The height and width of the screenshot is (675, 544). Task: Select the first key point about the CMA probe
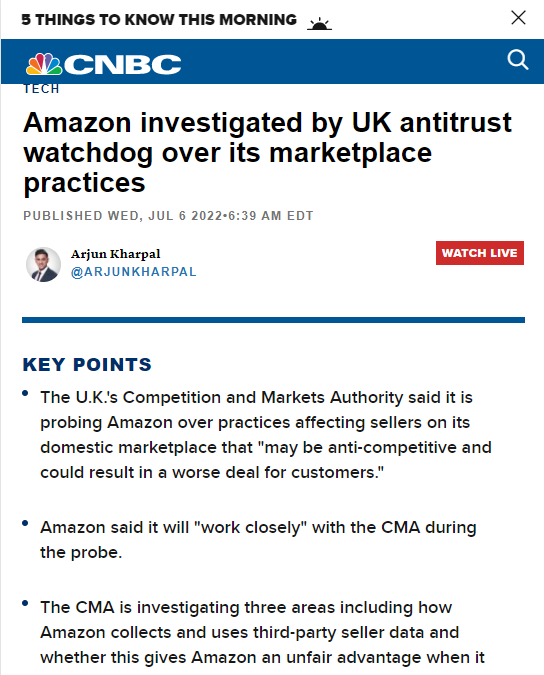266,435
